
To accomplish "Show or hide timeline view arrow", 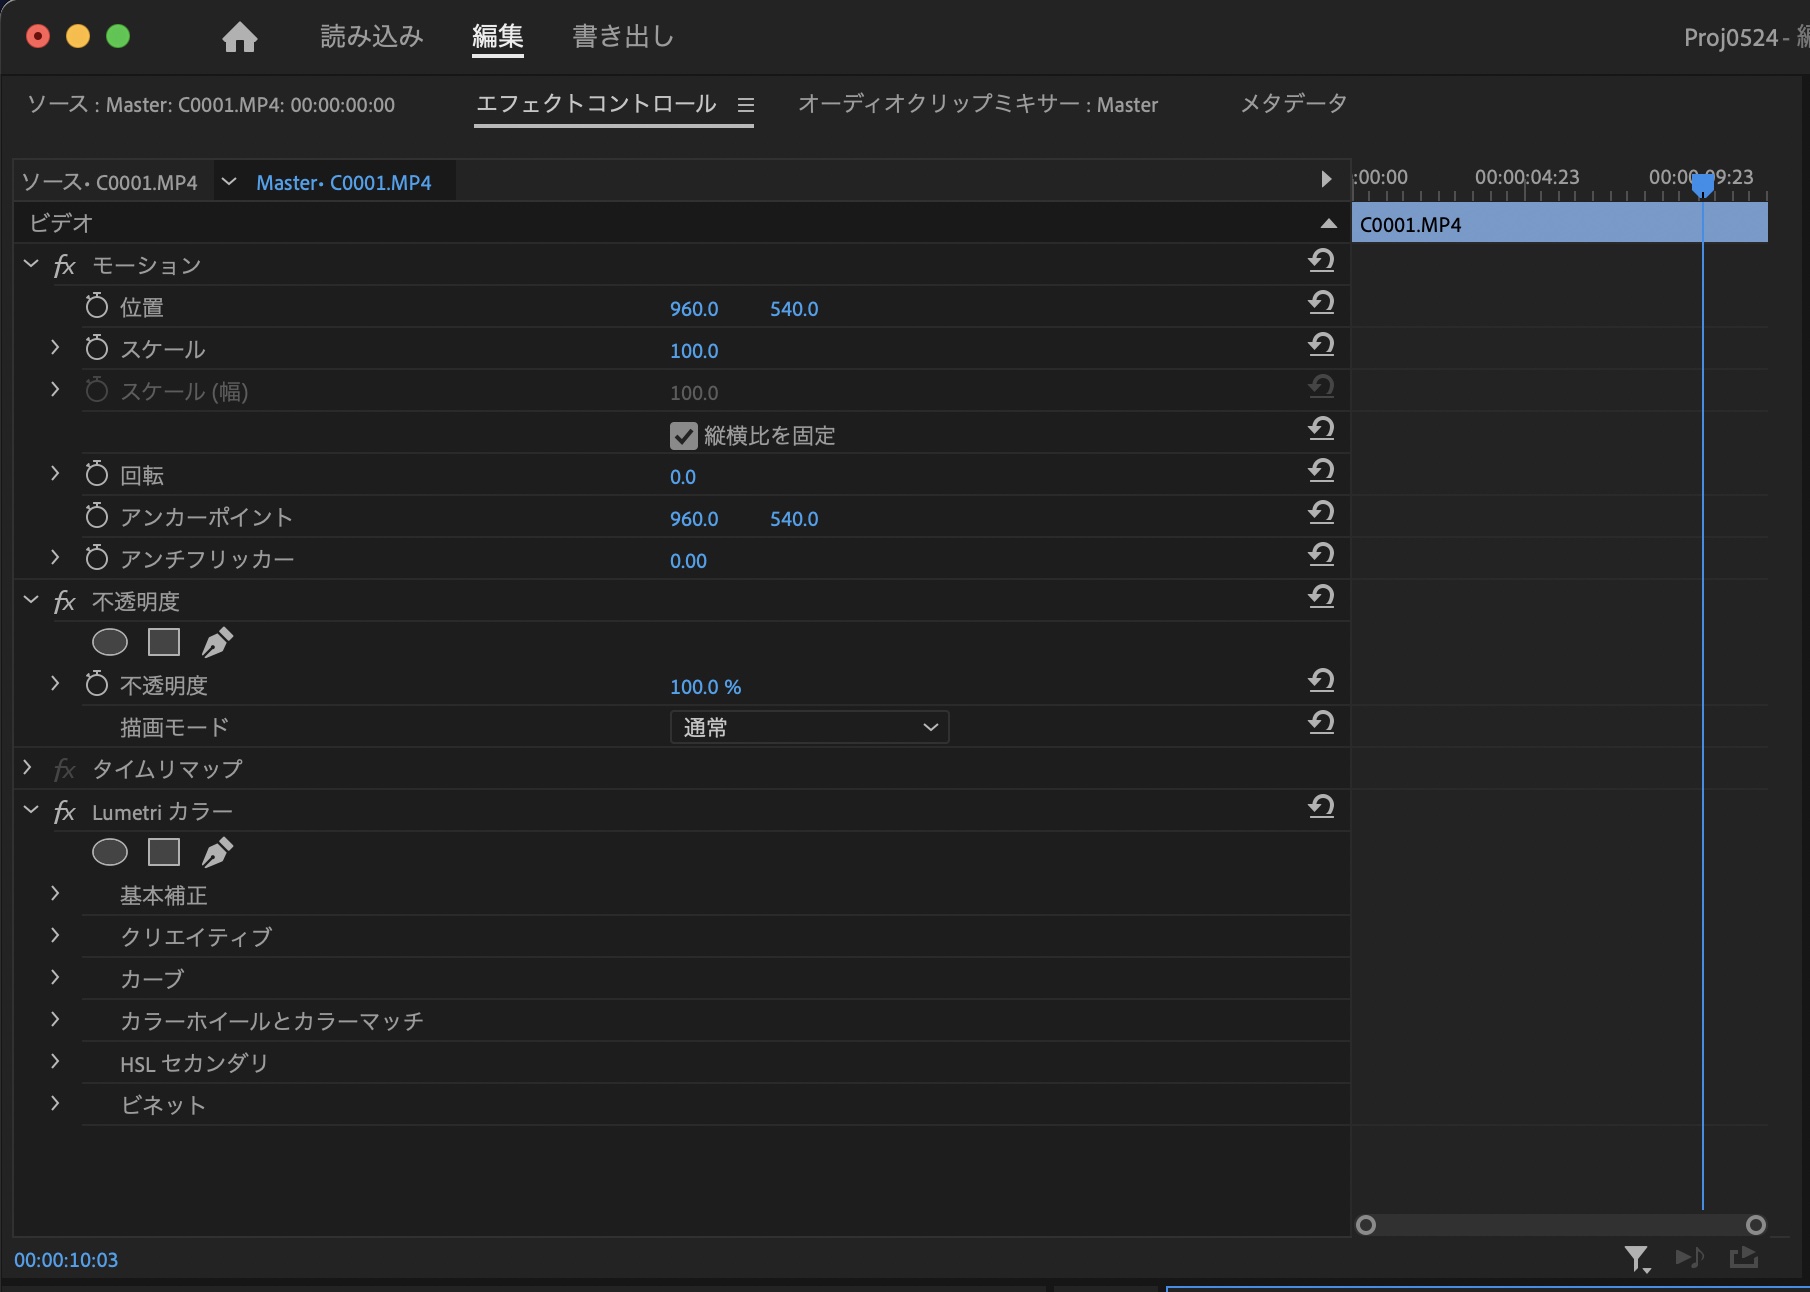I will (1326, 179).
